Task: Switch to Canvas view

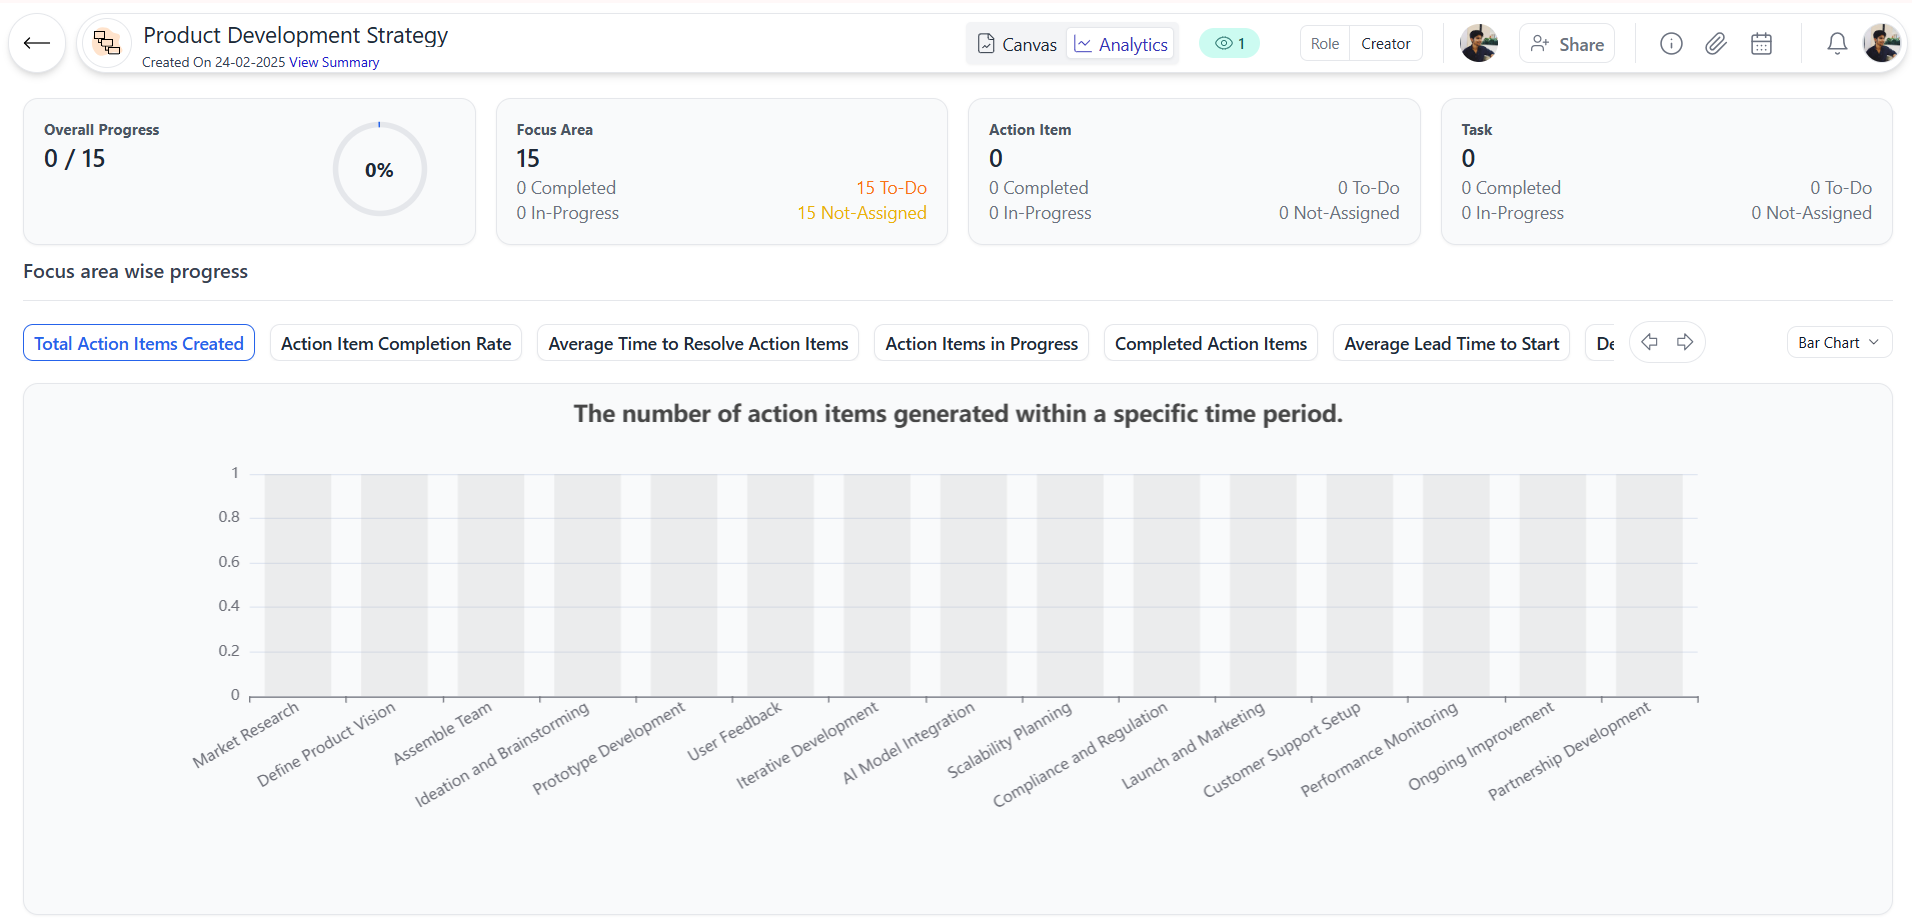Action: 1017,44
